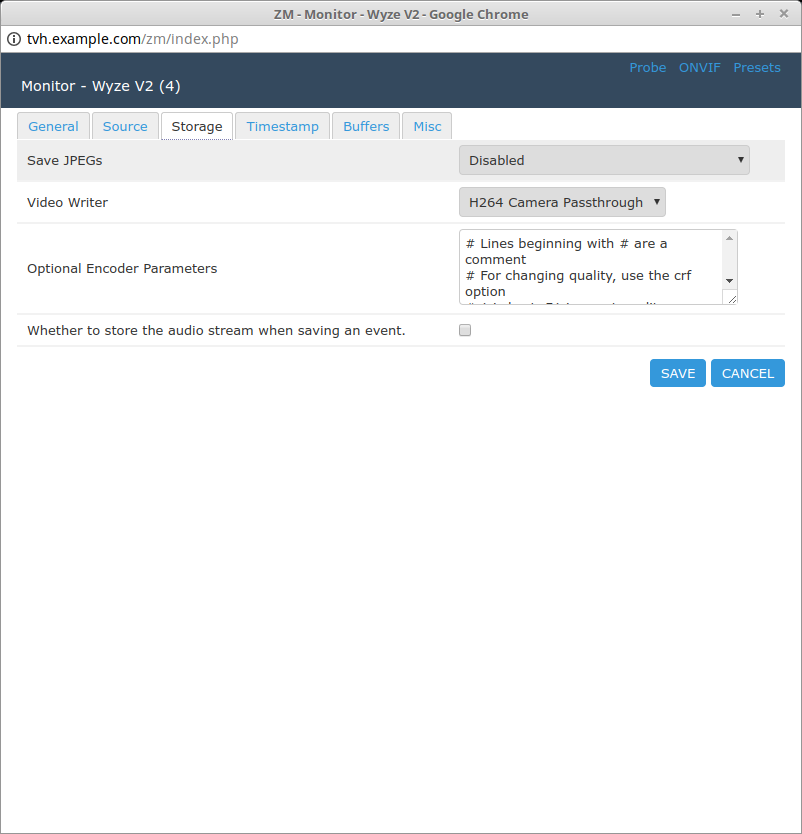Image resolution: width=802 pixels, height=834 pixels.
Task: Switch to the Source tab
Action: (125, 127)
